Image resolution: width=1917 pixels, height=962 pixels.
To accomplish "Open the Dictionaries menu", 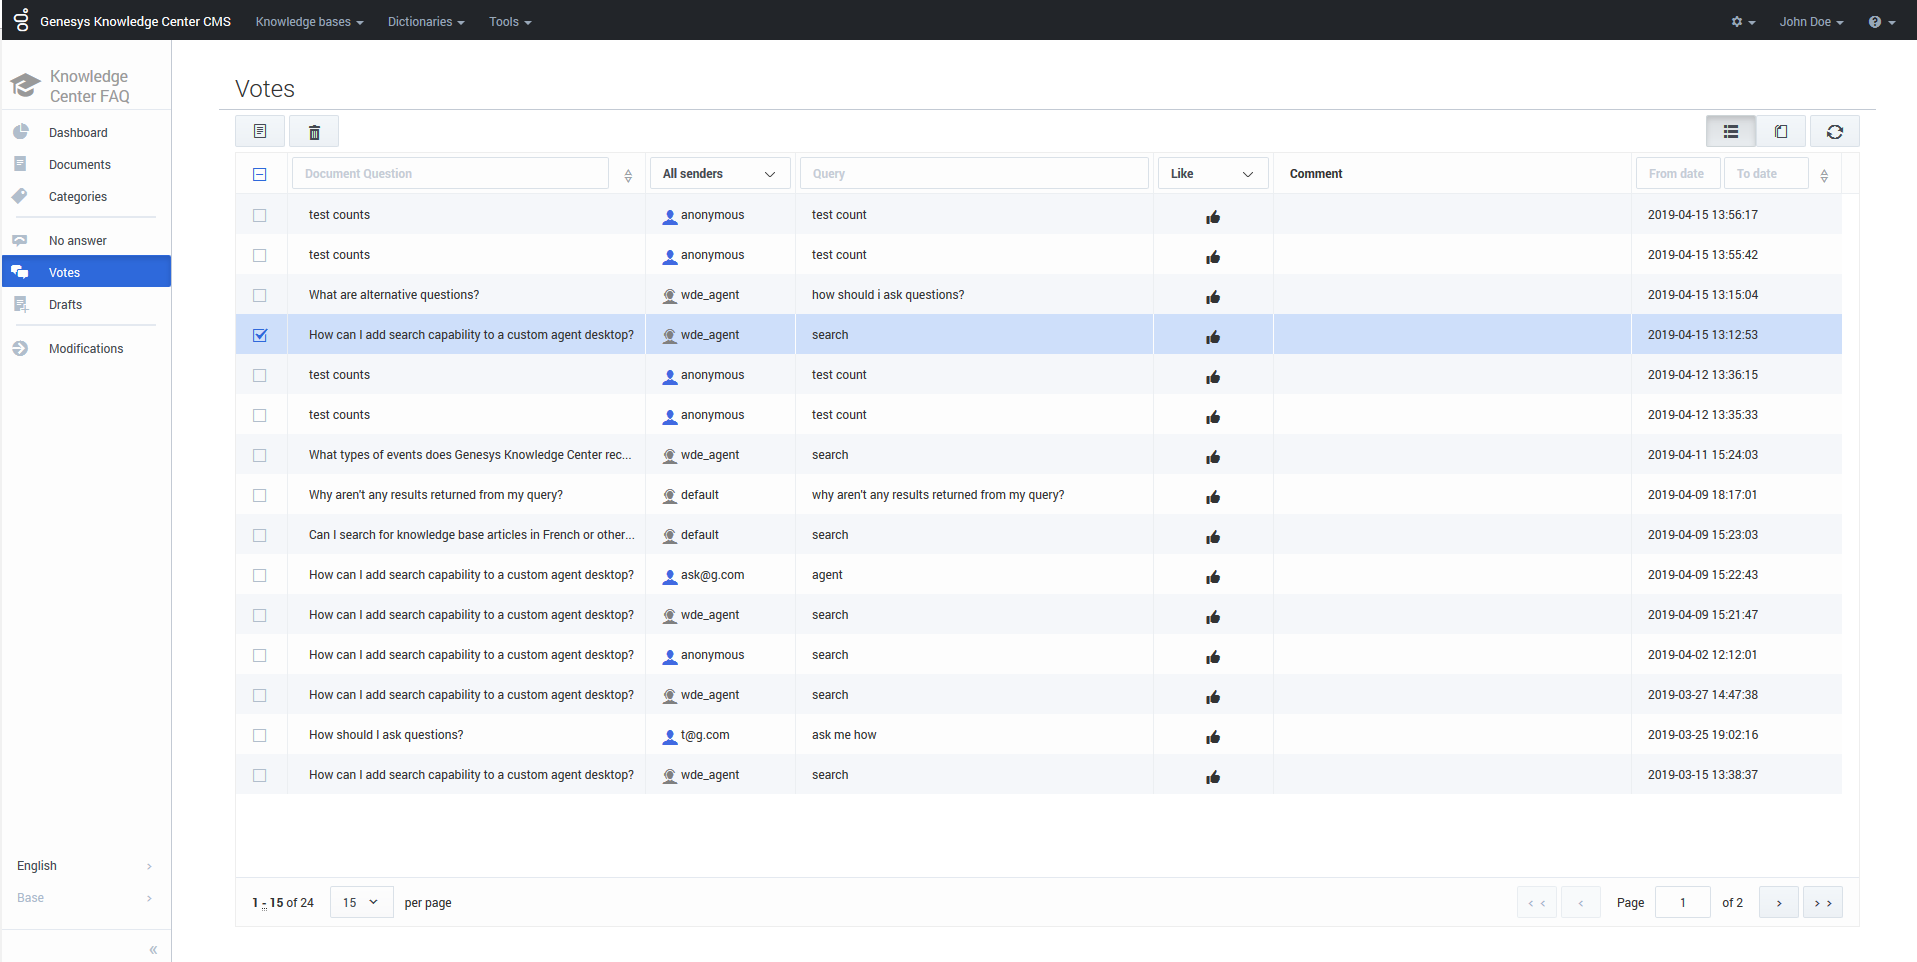I will [x=425, y=22].
